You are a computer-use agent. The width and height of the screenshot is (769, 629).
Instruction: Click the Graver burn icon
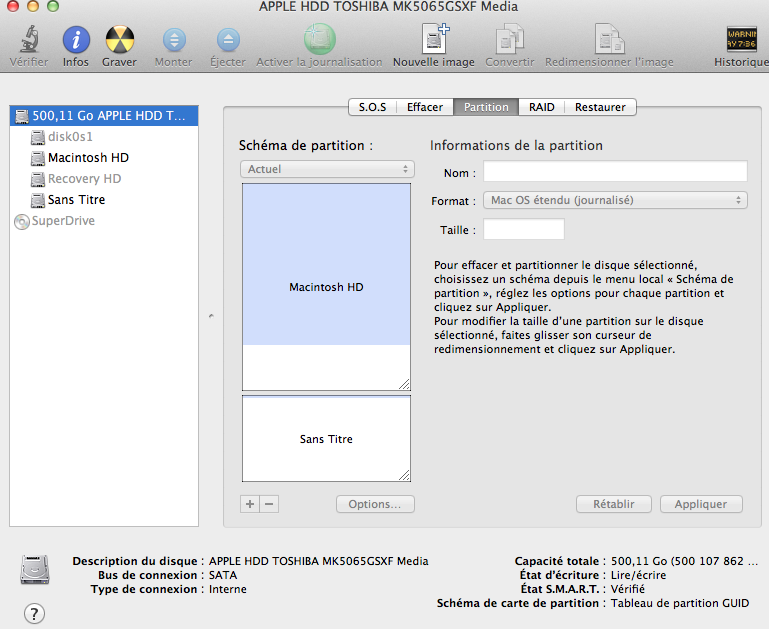(120, 39)
